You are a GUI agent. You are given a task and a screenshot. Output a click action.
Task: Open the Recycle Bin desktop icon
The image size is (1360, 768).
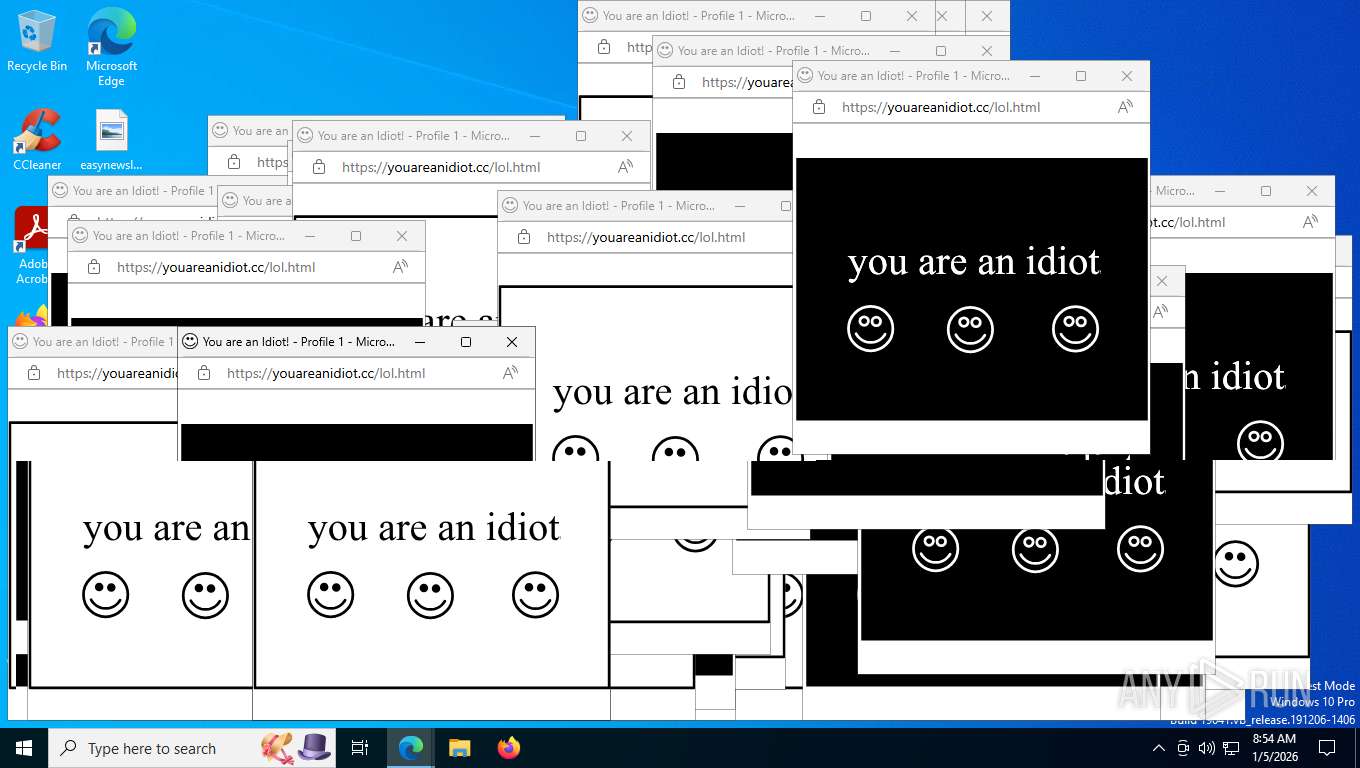point(37,42)
